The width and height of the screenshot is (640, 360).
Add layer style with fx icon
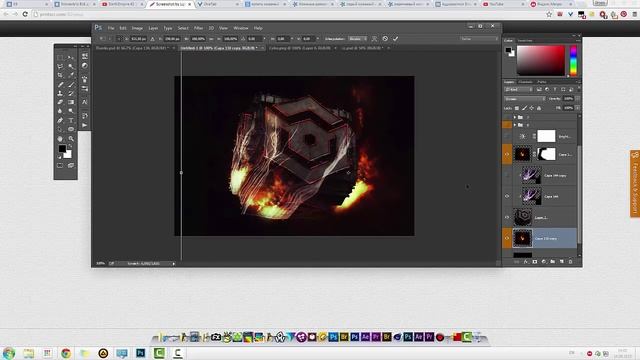click(526, 262)
